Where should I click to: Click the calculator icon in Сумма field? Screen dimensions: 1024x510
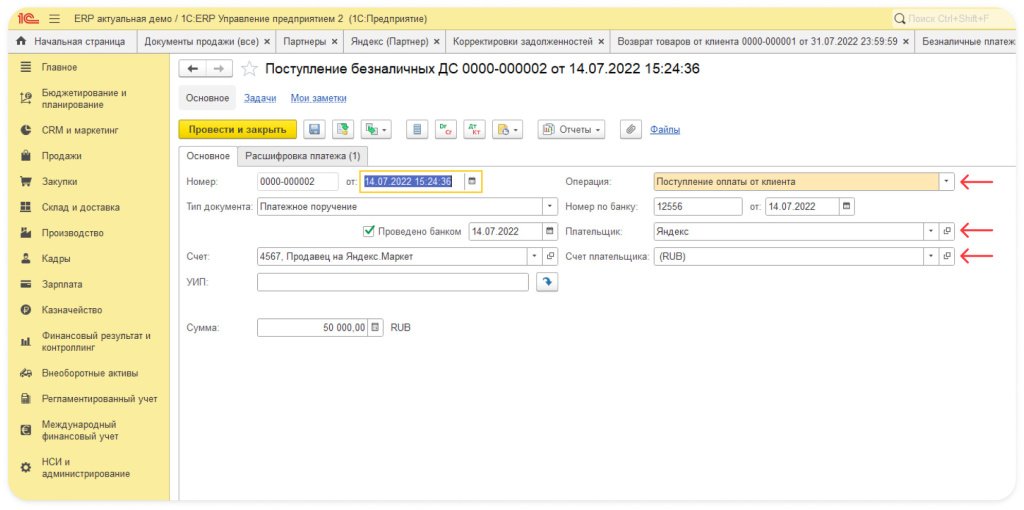pos(375,327)
